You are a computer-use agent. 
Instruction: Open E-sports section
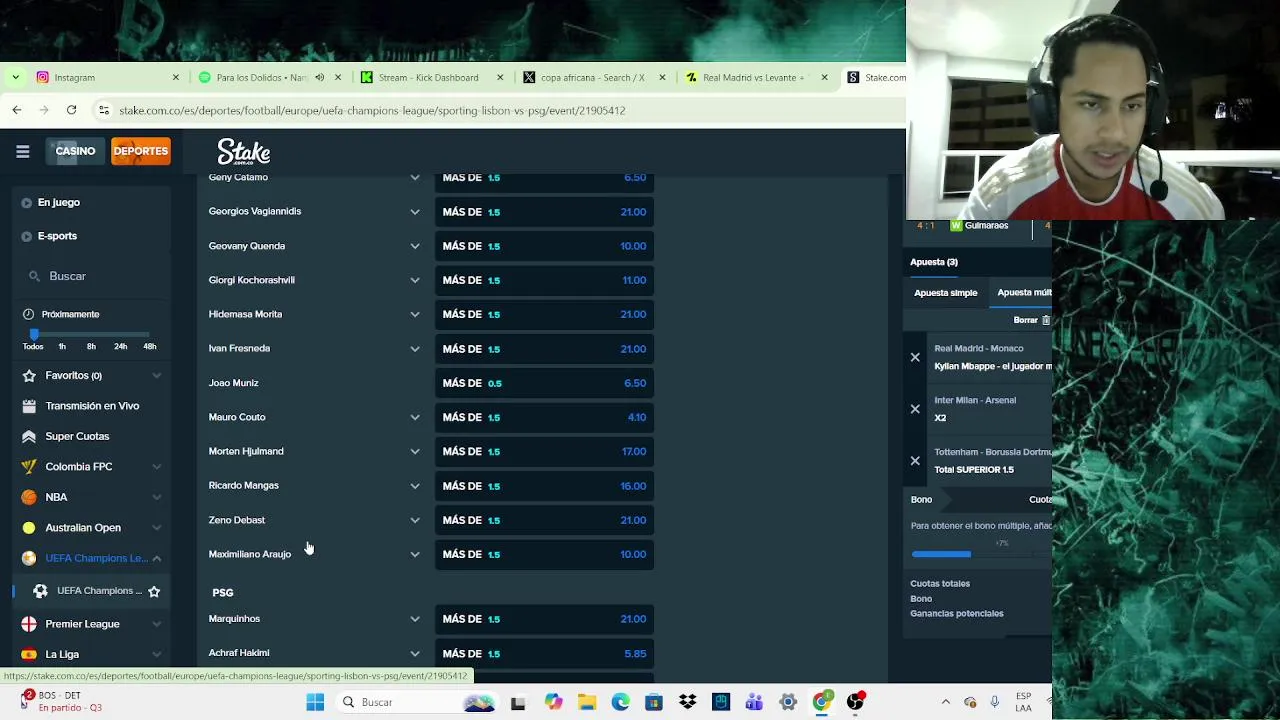coord(57,236)
